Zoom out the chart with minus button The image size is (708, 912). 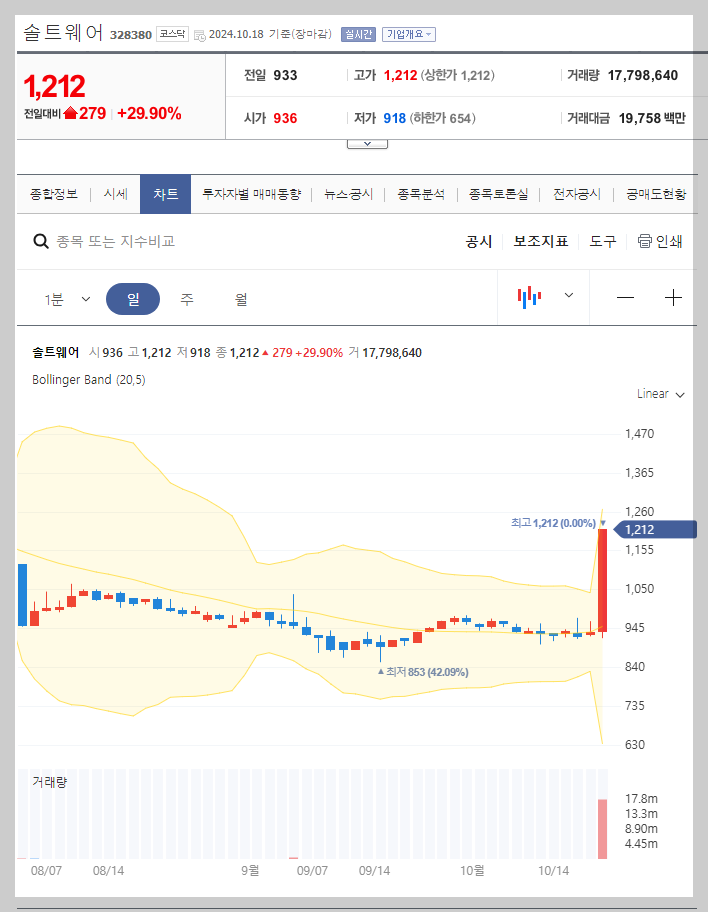click(x=625, y=298)
